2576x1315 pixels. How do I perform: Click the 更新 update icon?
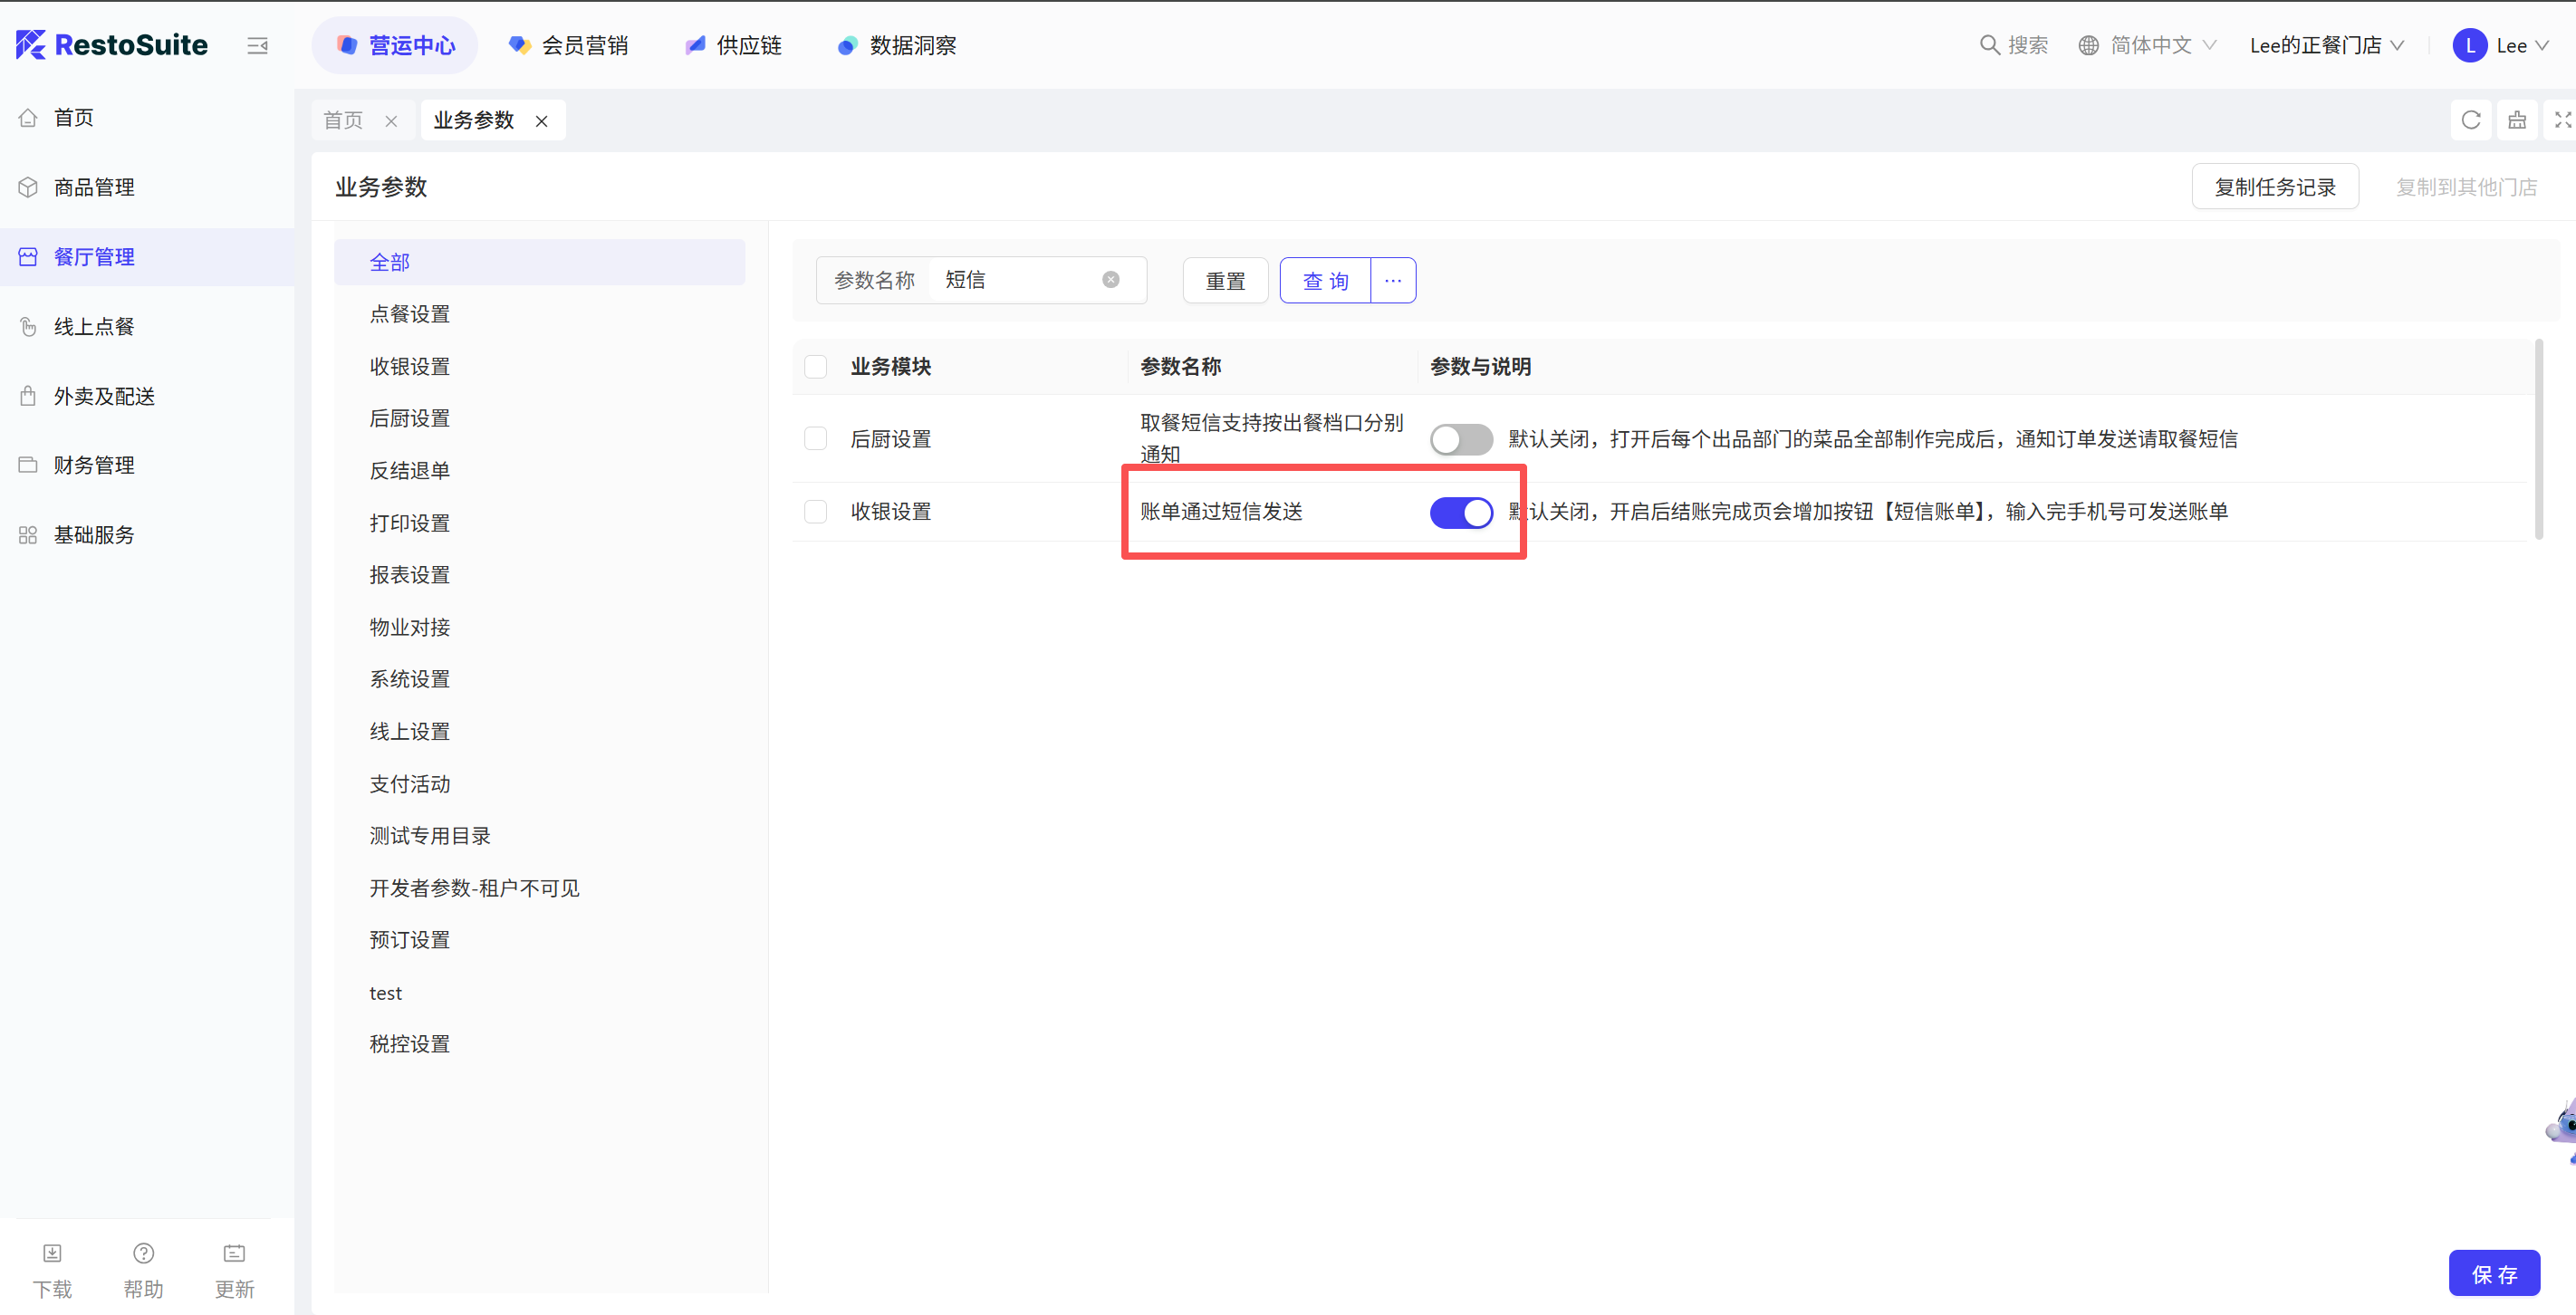point(234,1253)
